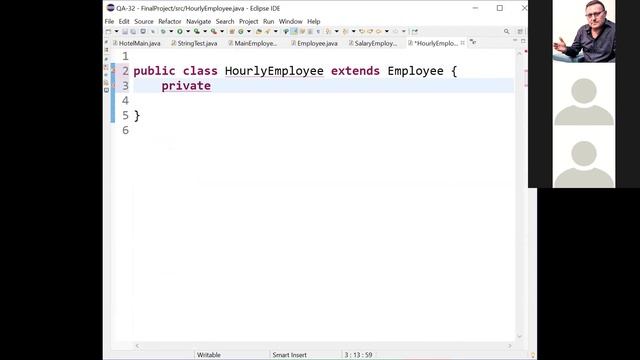The height and width of the screenshot is (360, 640).
Task: Click the Open Perspective icon
Action: [520, 31]
